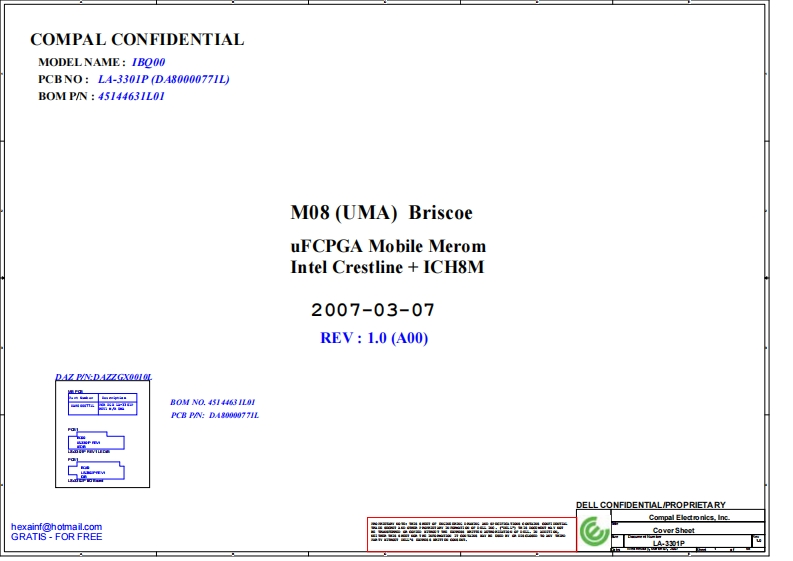The height and width of the screenshot is (561, 793).
Task: Click 'DELL CONFIDENTIAL/PROPRIETARY' heading
Action: click(x=650, y=505)
